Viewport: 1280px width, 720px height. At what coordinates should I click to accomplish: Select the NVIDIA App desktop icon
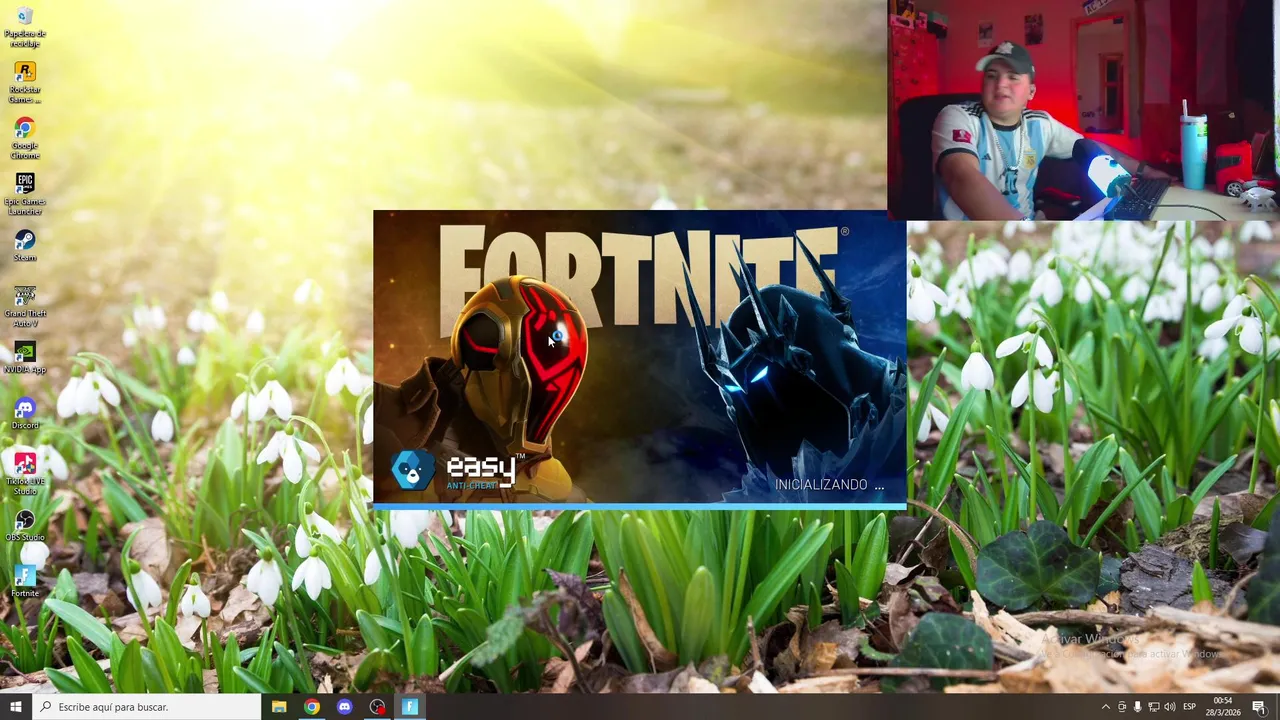(25, 358)
